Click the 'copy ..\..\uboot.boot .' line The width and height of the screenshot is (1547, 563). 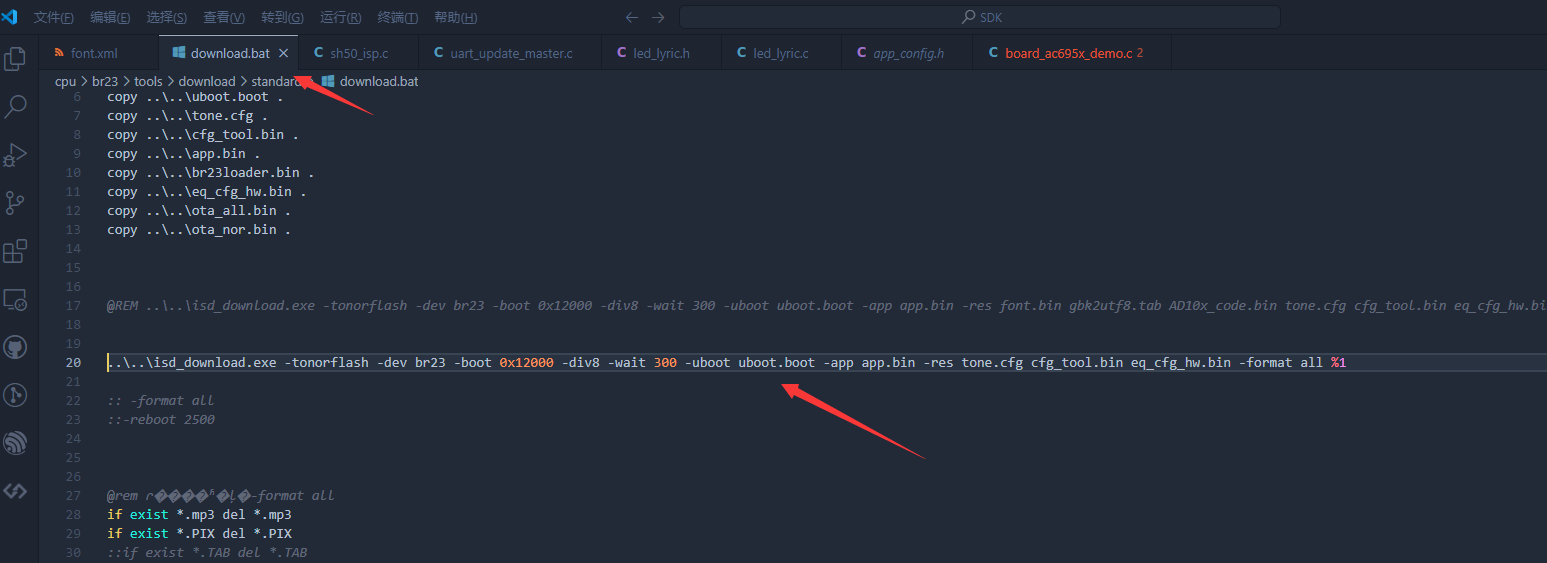[x=195, y=97]
